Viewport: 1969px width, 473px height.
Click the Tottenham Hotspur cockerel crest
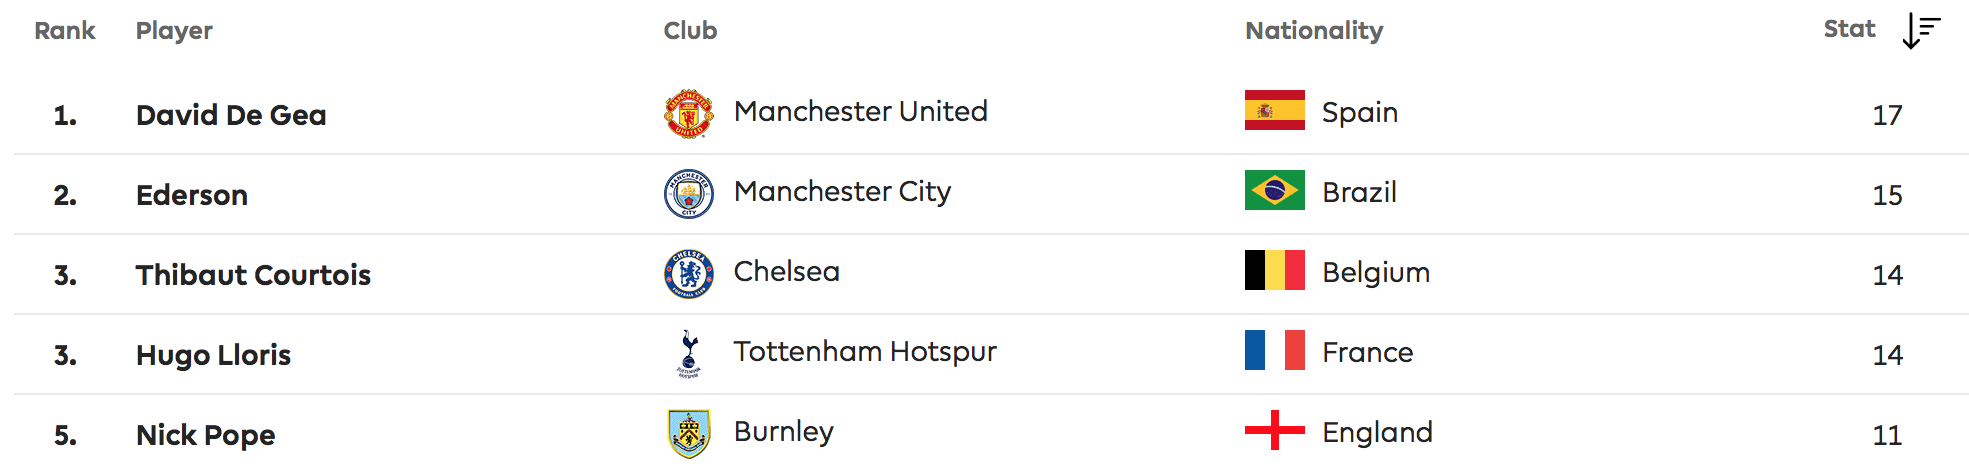pyautogui.click(x=689, y=354)
